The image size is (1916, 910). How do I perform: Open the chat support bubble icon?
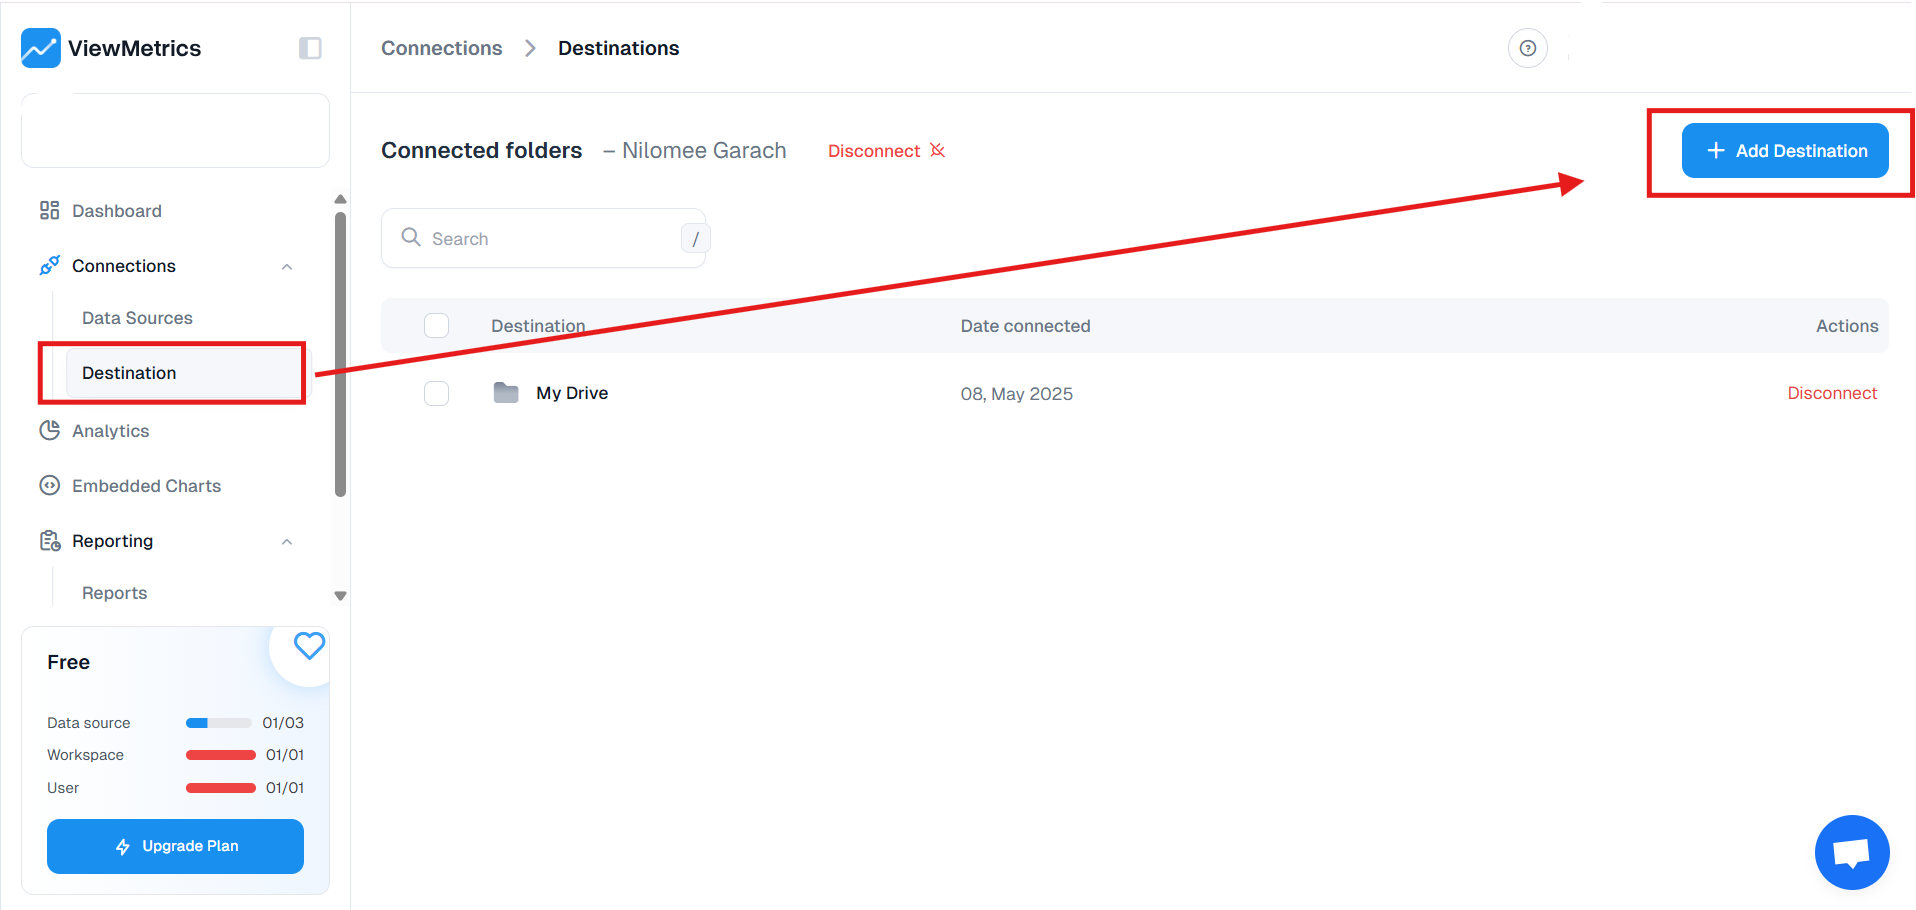tap(1851, 851)
